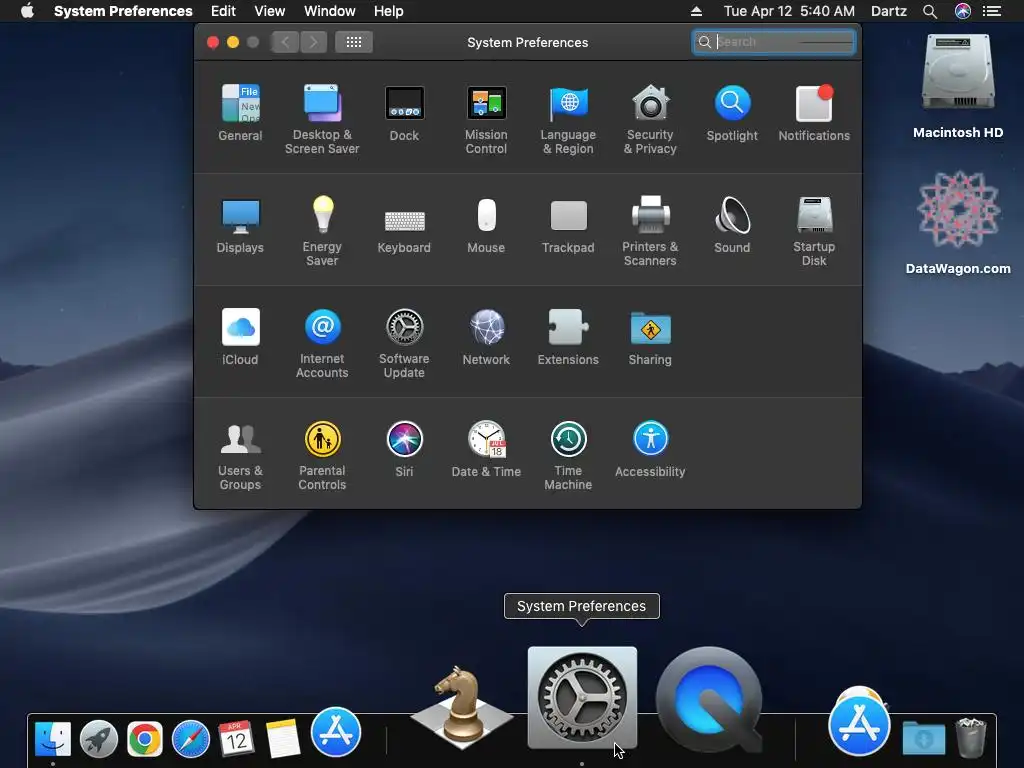Image resolution: width=1024 pixels, height=768 pixels.
Task: Launch QuickTime Player from the Dock
Action: (710, 699)
